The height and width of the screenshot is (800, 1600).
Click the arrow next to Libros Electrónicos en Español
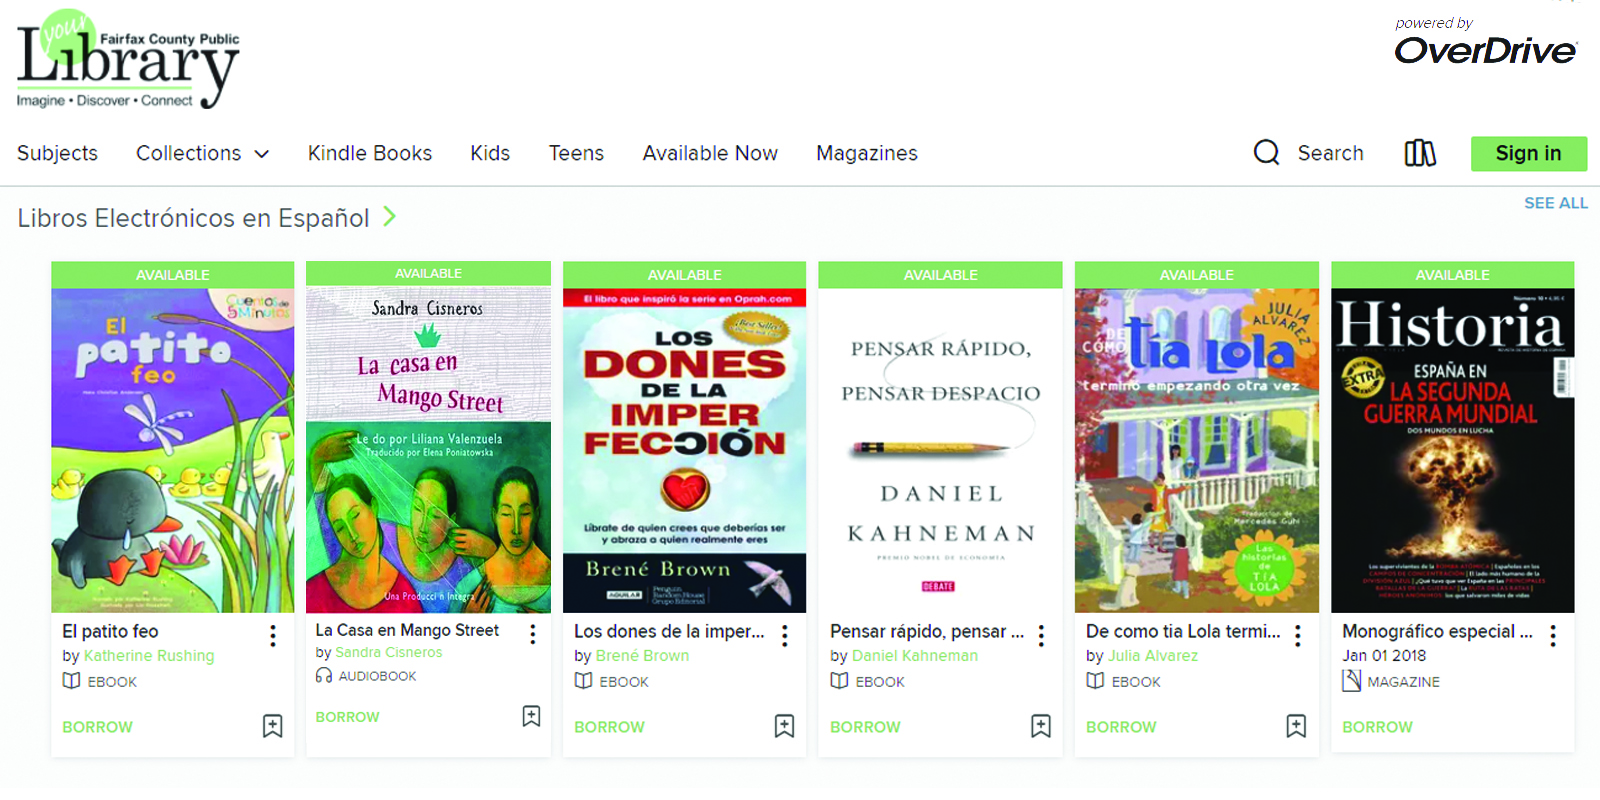(390, 216)
